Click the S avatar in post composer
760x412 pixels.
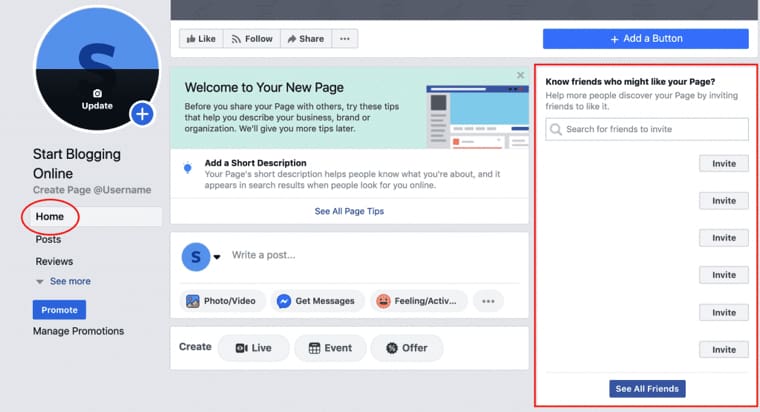tap(196, 257)
